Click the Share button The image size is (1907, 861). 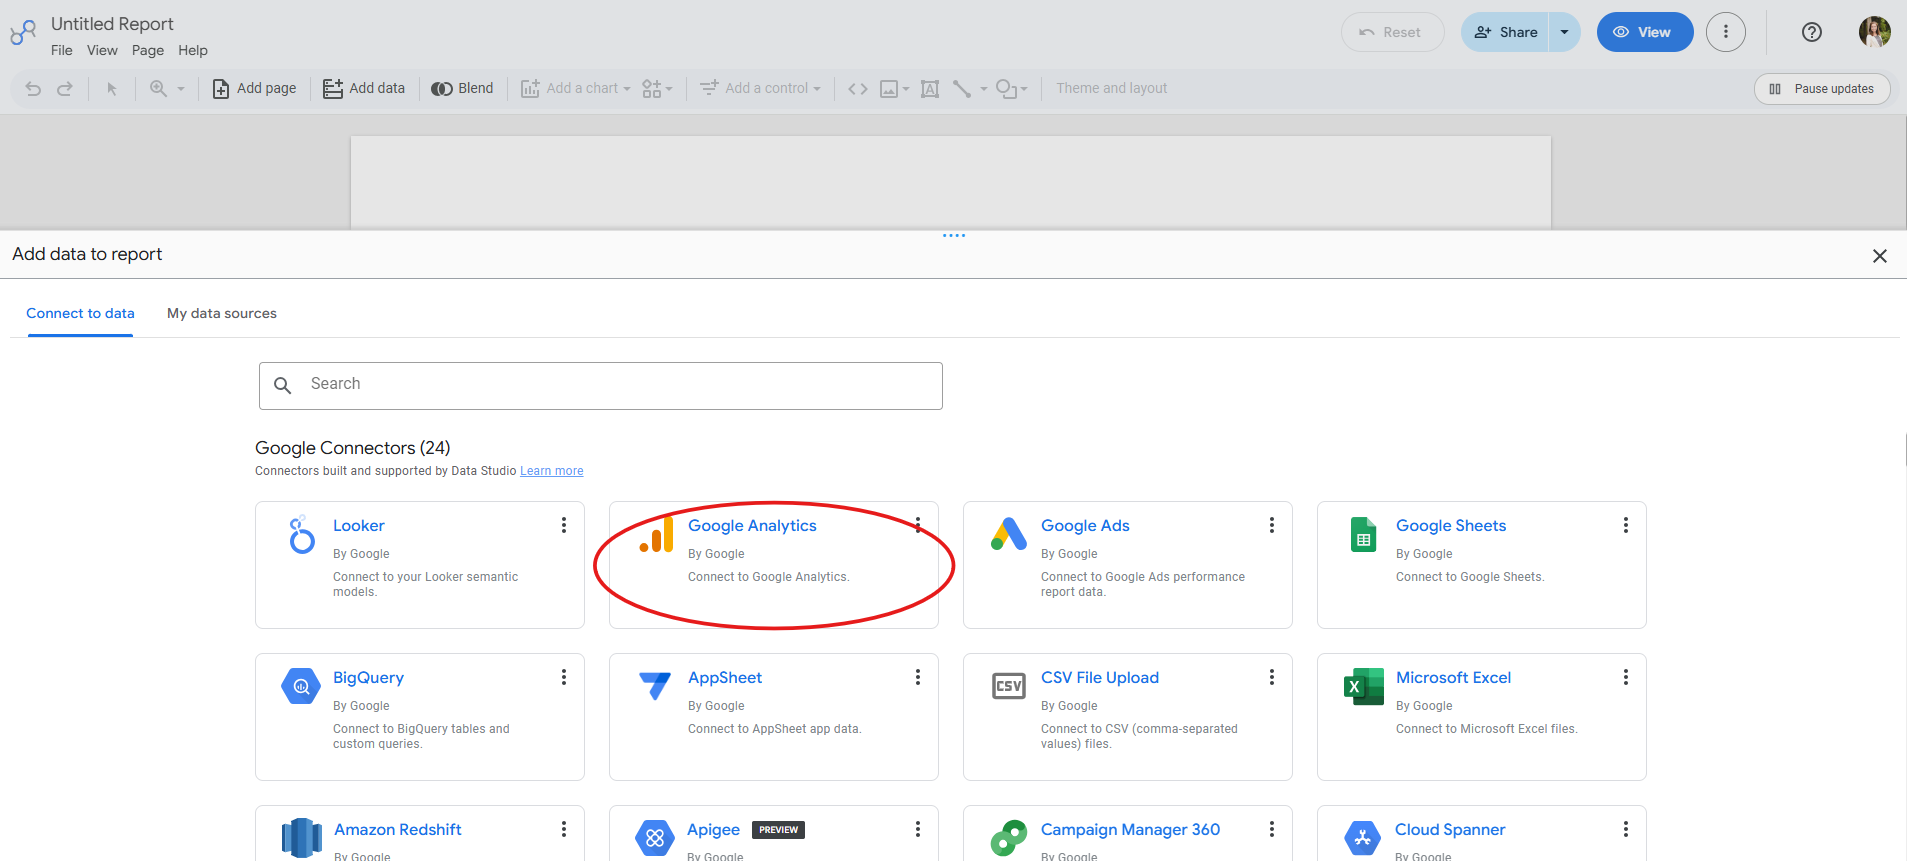1505,32
